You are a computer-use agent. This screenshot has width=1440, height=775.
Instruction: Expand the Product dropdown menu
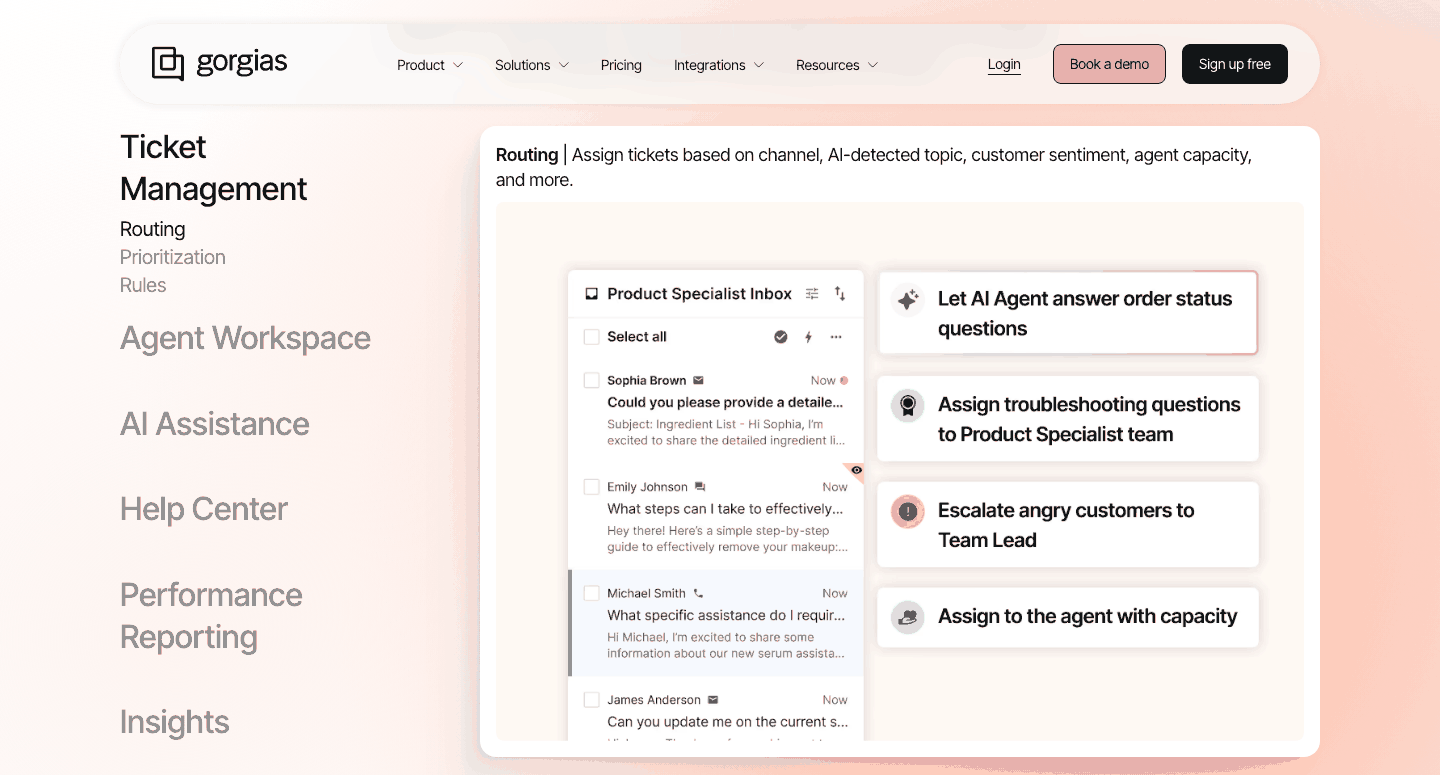pos(430,65)
